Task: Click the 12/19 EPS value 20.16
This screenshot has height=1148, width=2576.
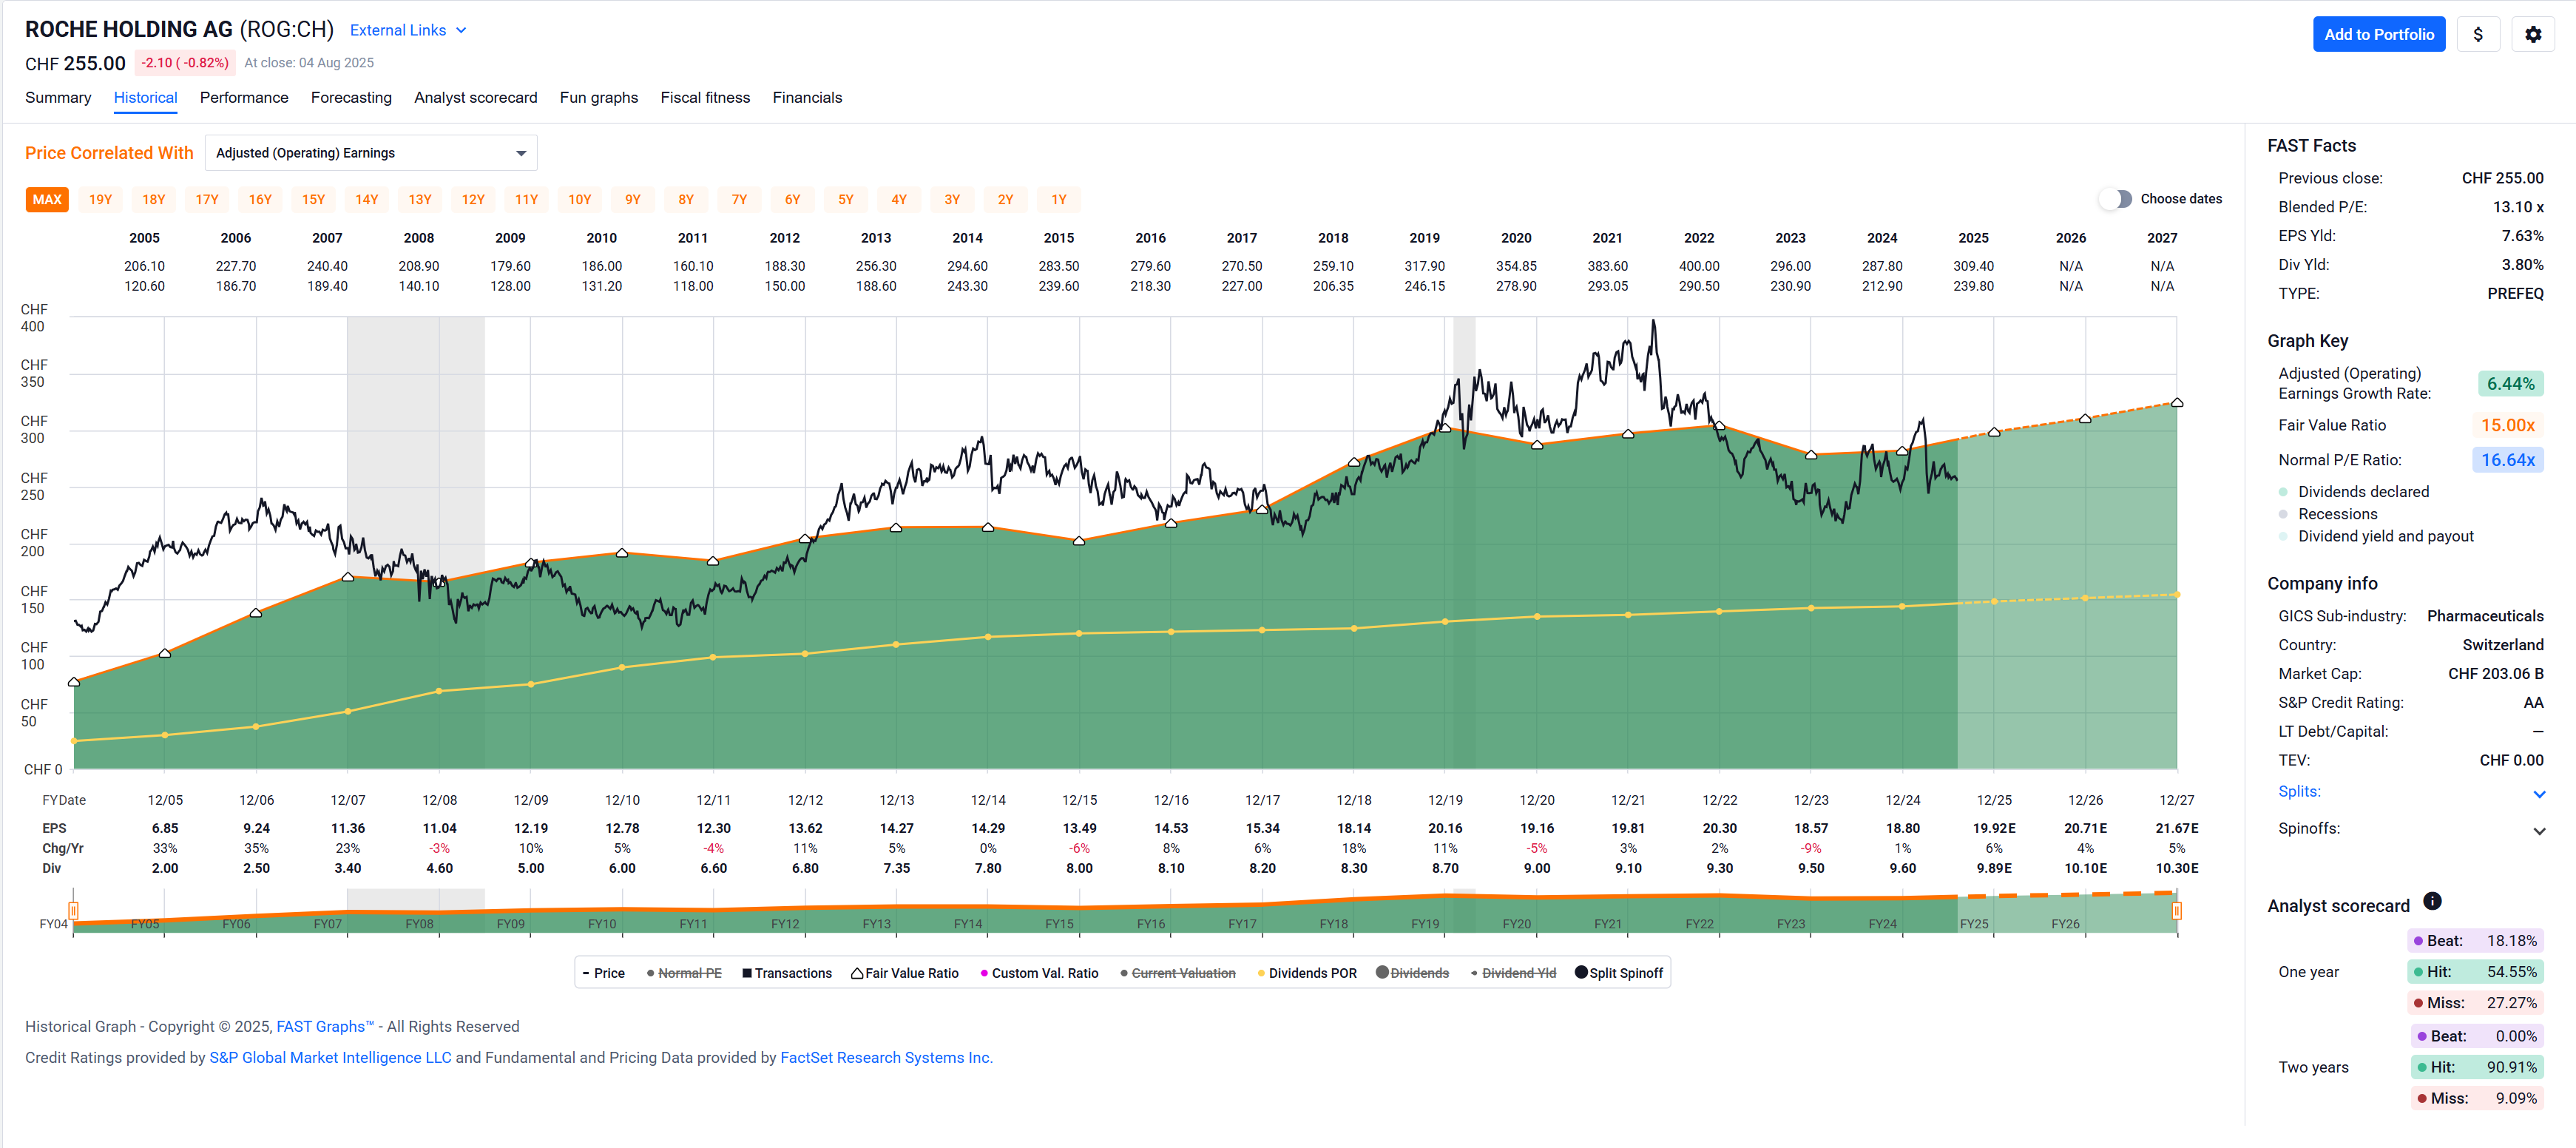Action: click(1445, 829)
